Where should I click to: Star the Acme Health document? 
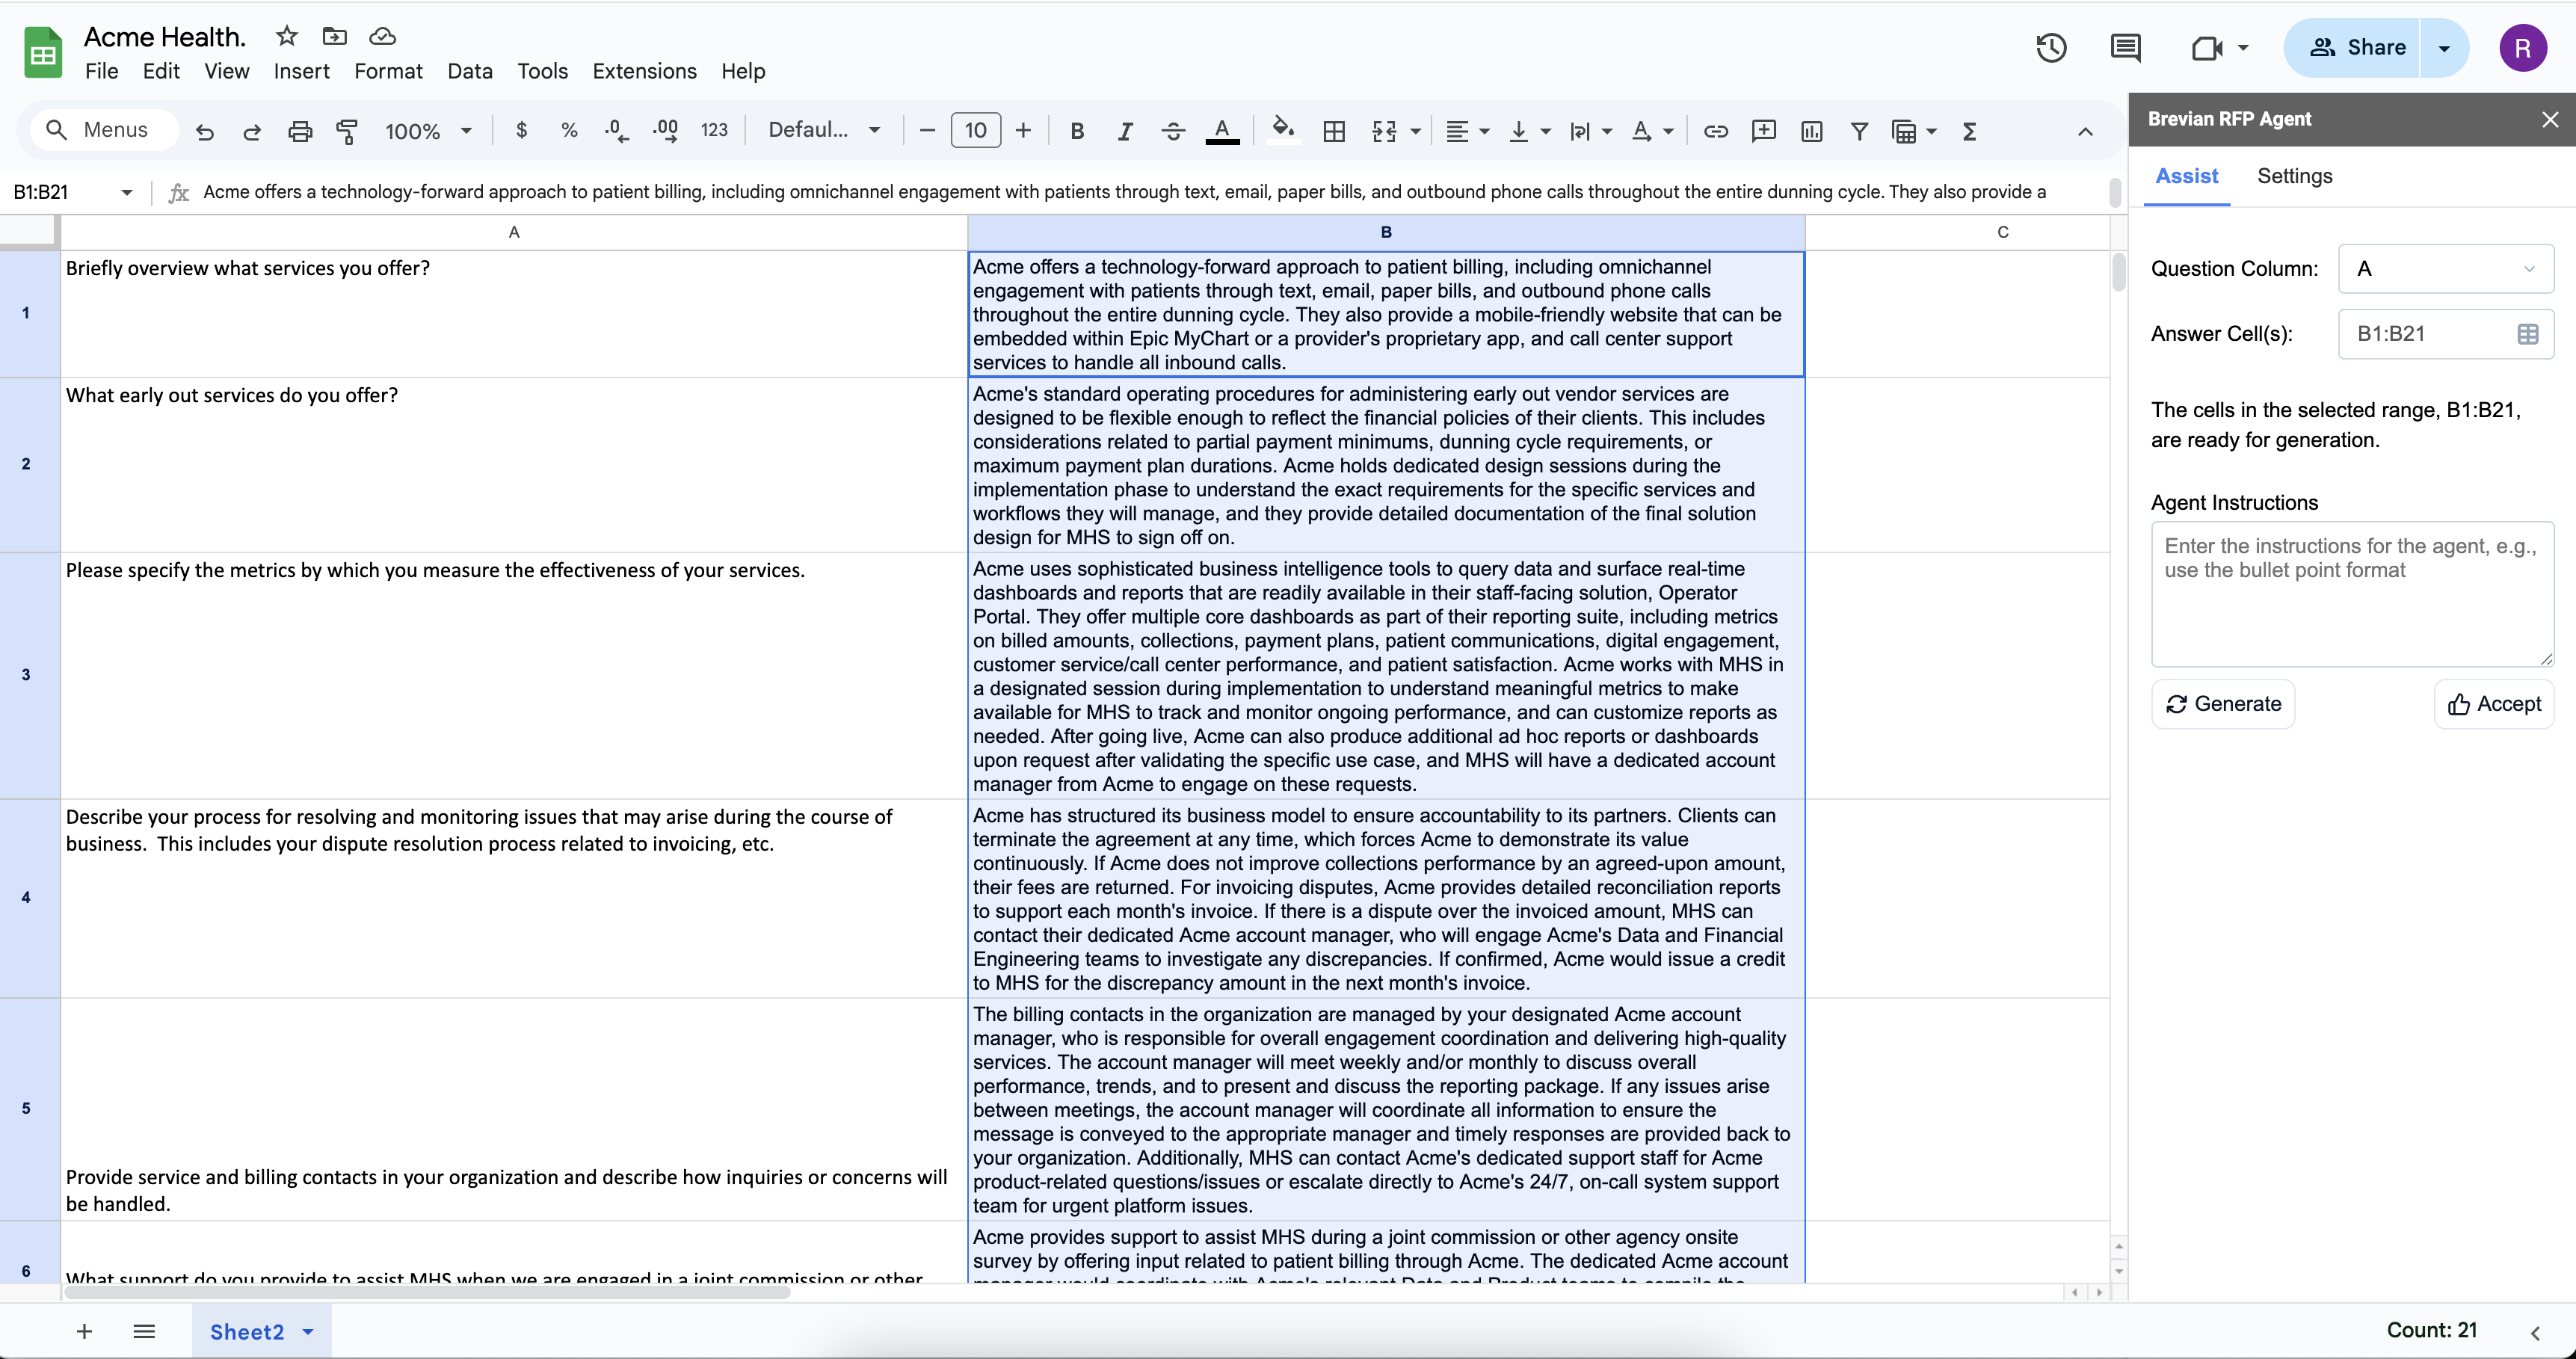click(x=287, y=36)
